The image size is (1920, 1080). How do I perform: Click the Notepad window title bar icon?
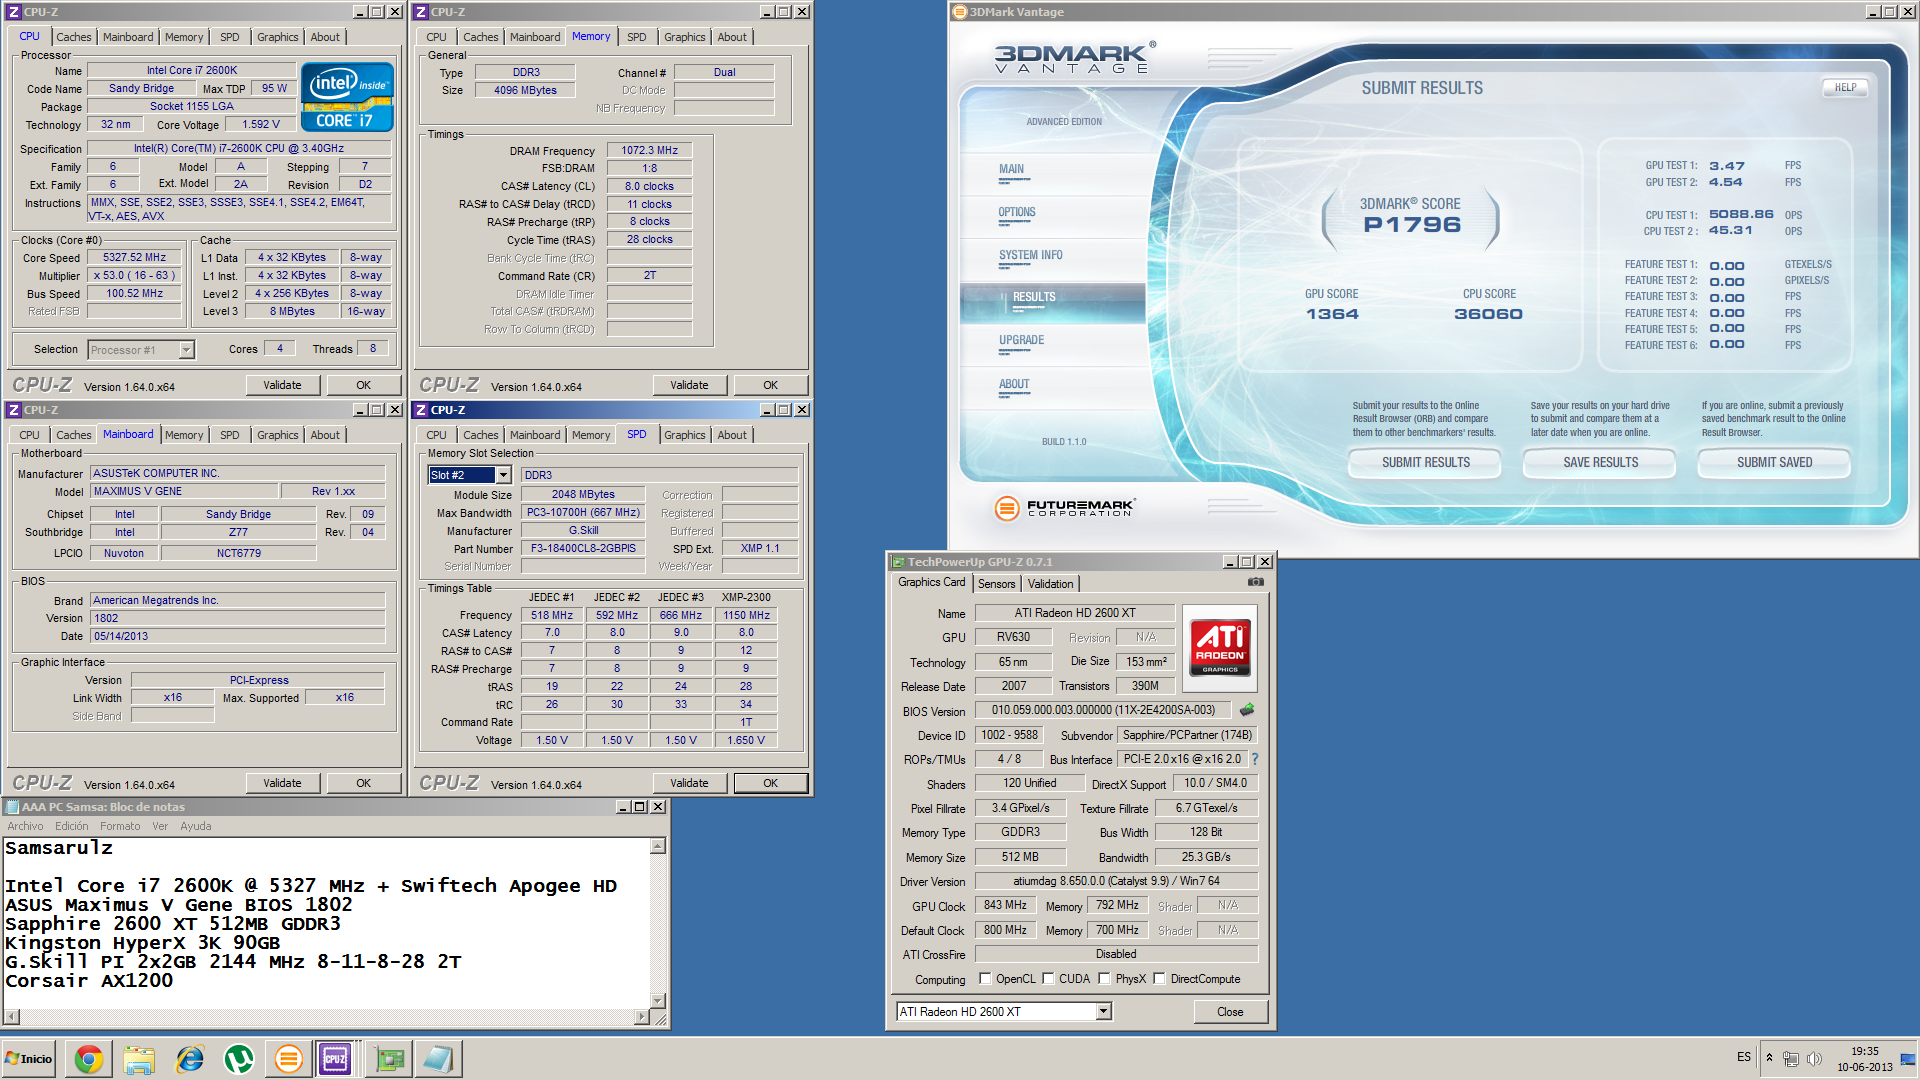click(x=12, y=807)
